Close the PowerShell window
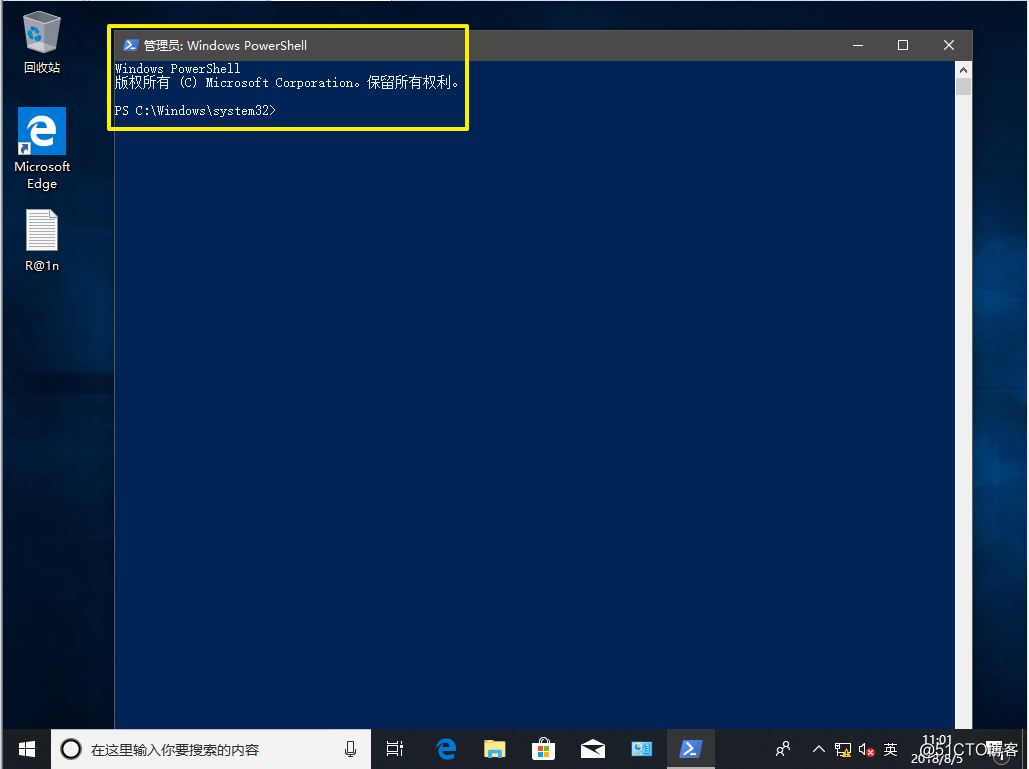1029x769 pixels. (x=949, y=45)
